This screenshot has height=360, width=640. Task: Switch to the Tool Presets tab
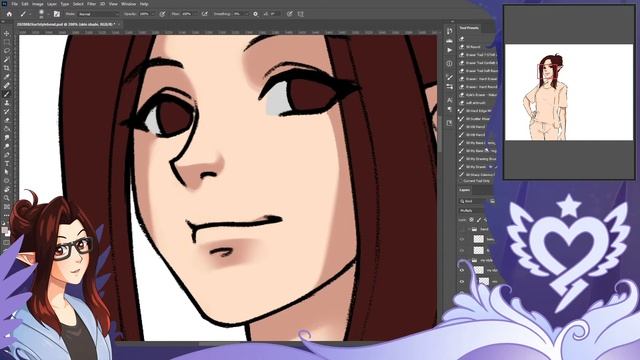tap(469, 28)
